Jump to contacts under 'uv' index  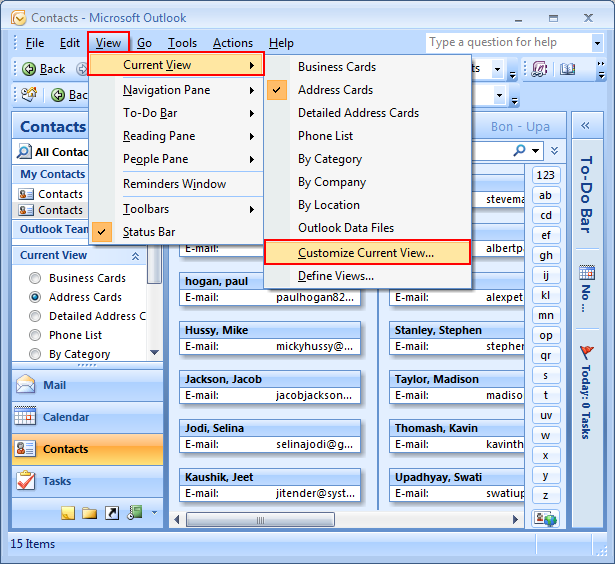point(546,415)
